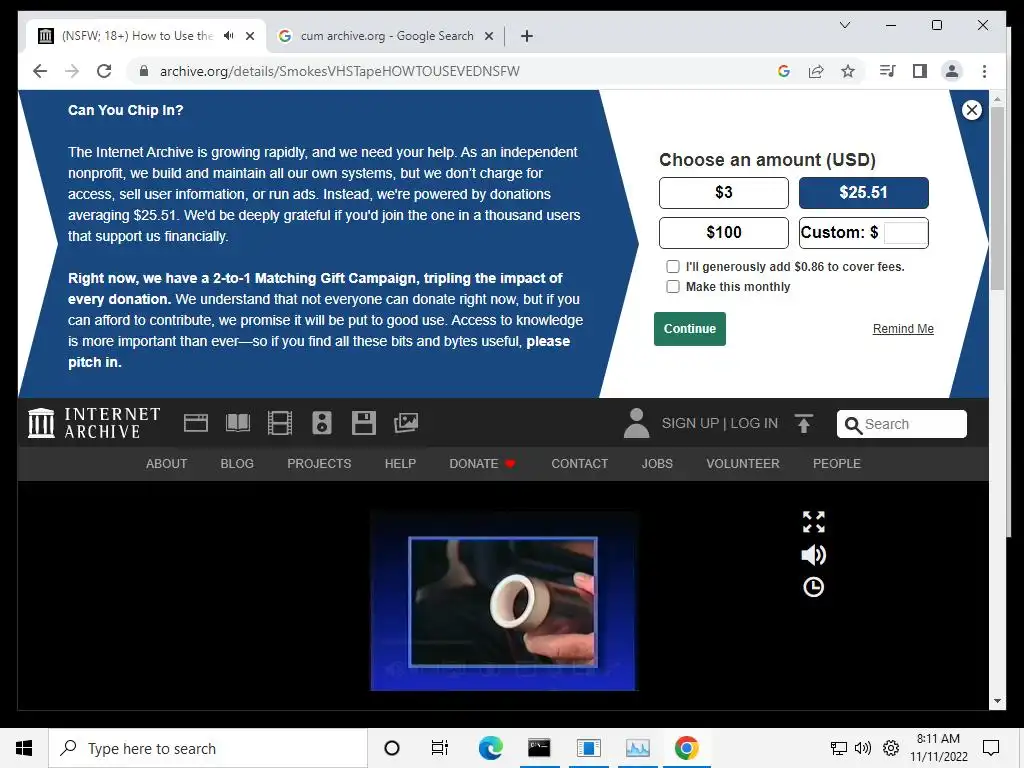Open the PEOPLE menu item
The height and width of the screenshot is (768, 1024).
point(837,464)
